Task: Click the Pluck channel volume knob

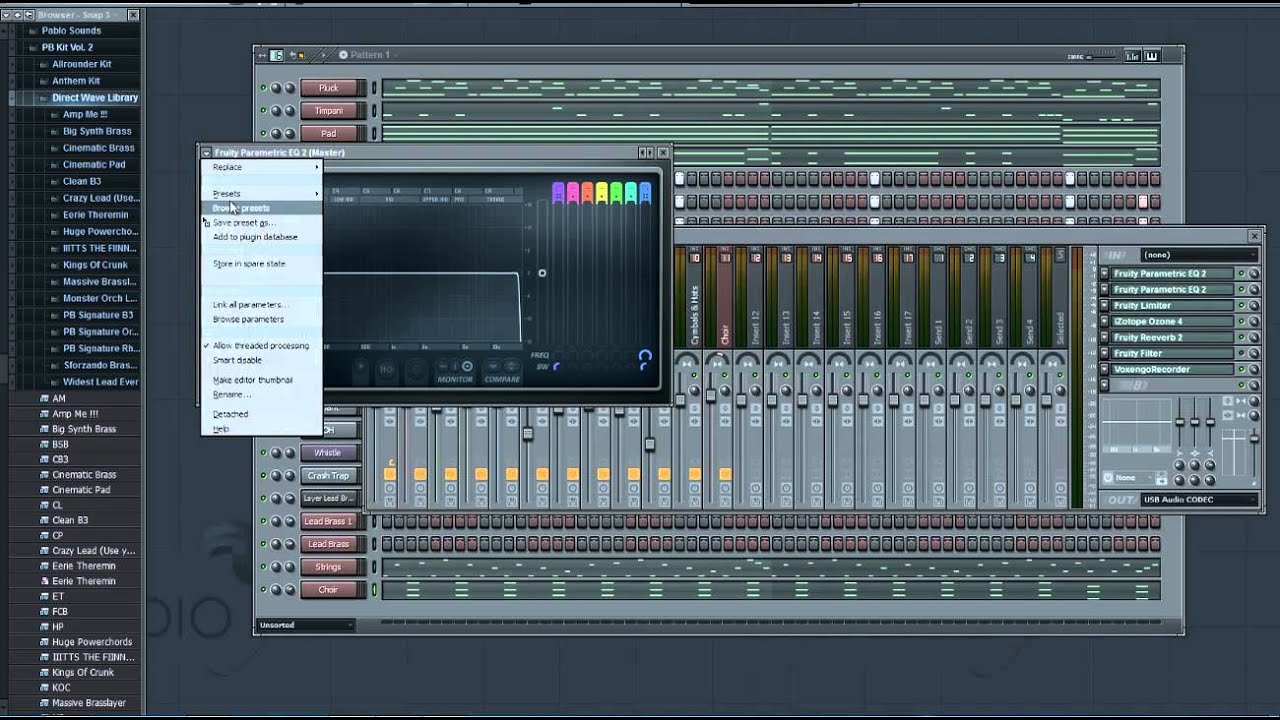Action: (290, 88)
